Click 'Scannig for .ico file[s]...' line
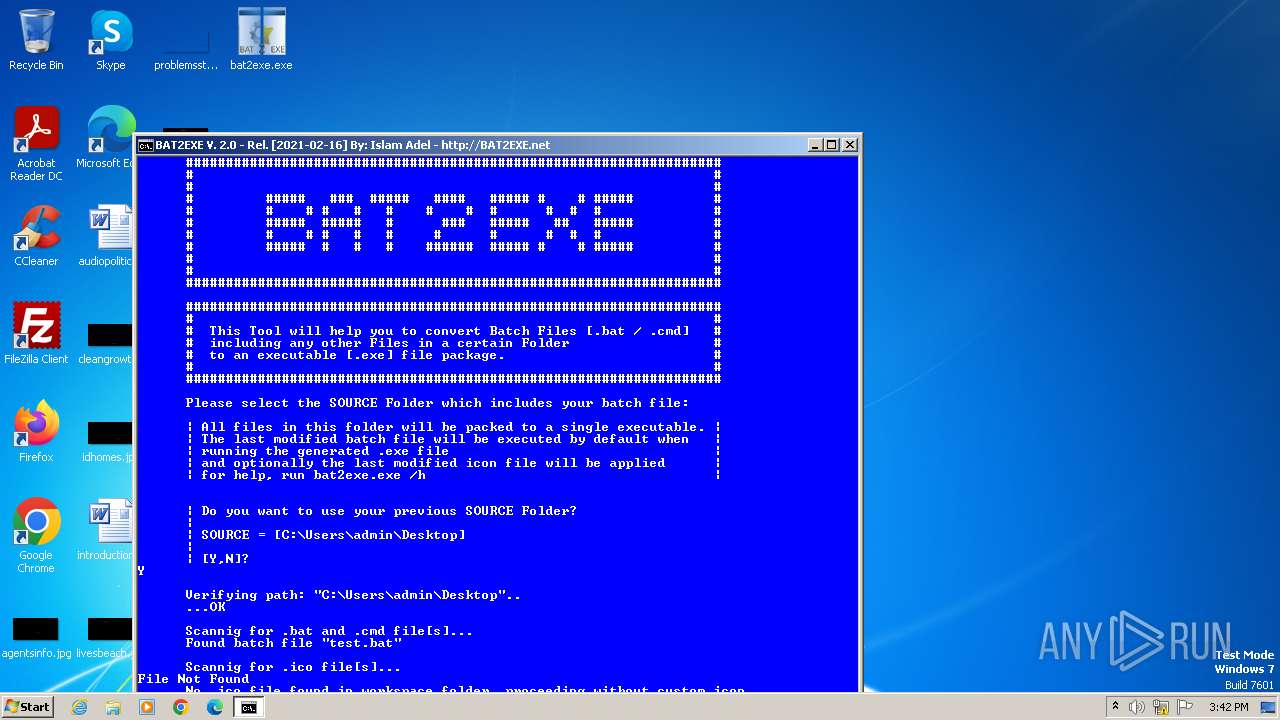Viewport: 1280px width, 720px height. 293,667
